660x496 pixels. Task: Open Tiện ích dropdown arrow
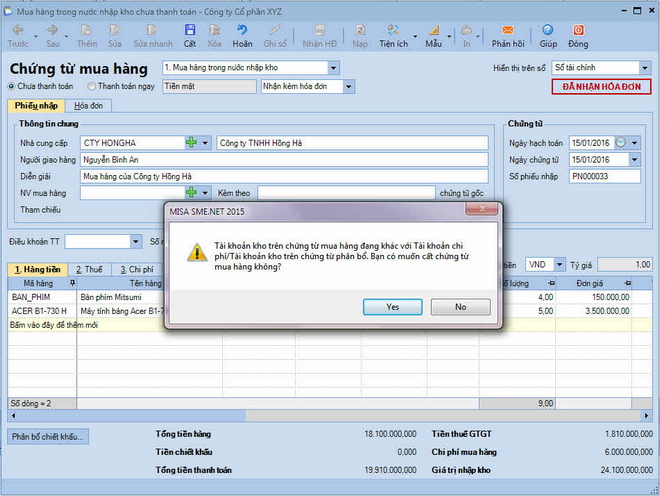tap(415, 36)
